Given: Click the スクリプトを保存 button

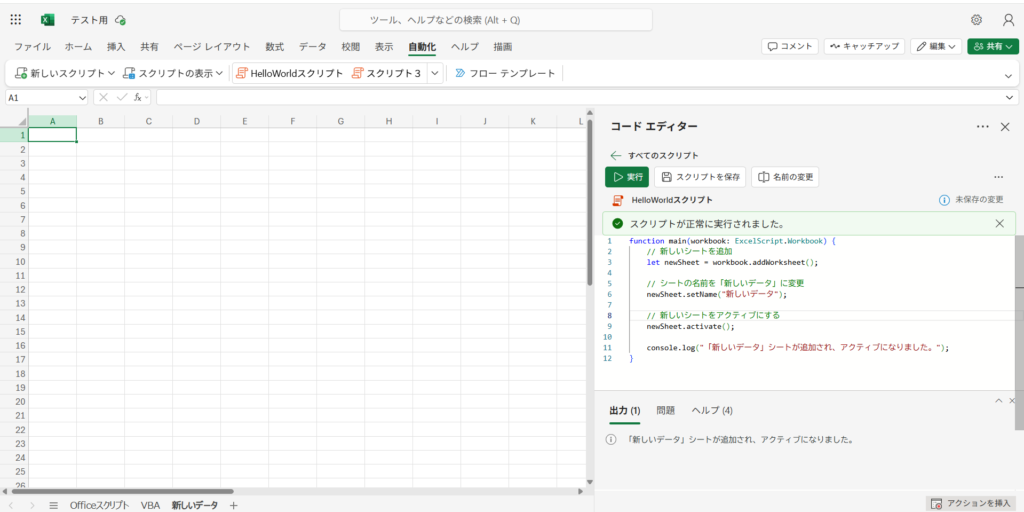Looking at the screenshot, I should [700, 177].
